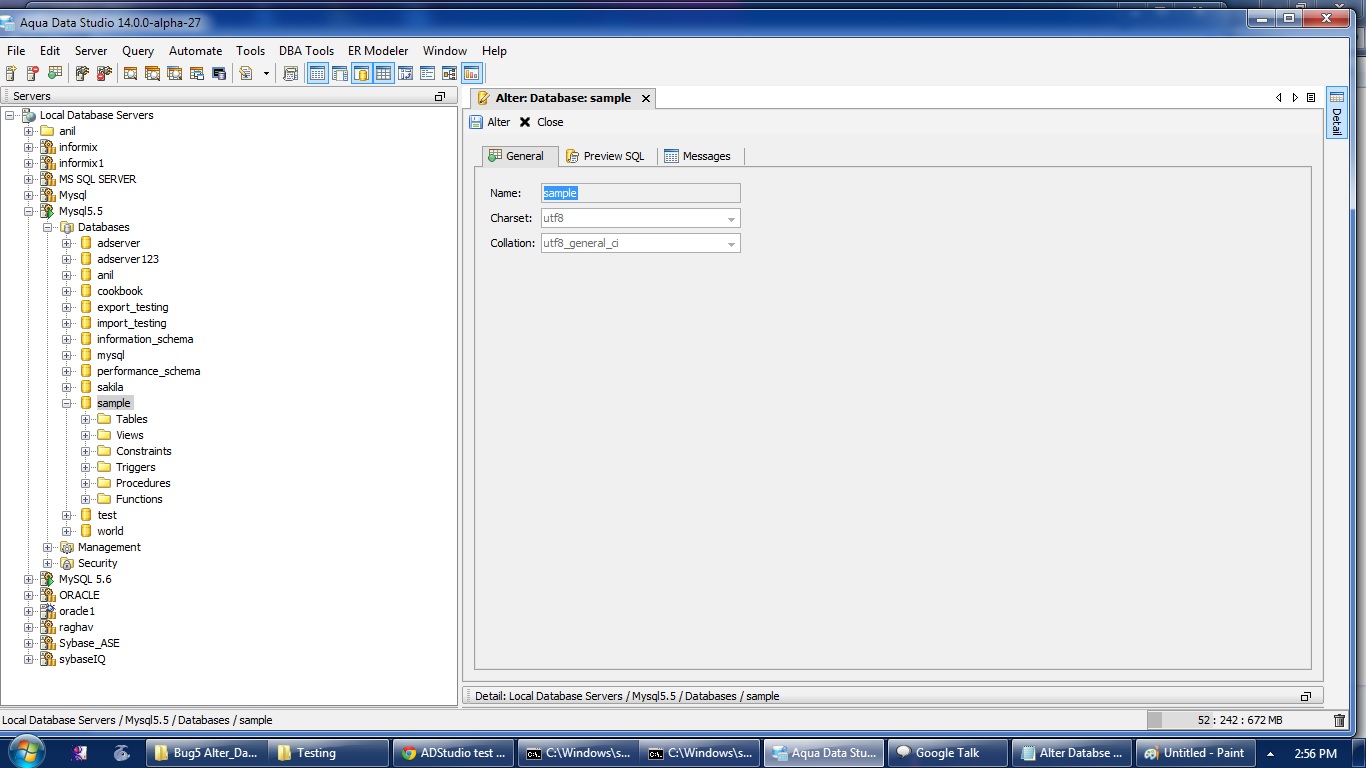Viewport: 1366px width, 768px height.
Task: Click the stacked windows icon with blue overlay
Action: 197,73
